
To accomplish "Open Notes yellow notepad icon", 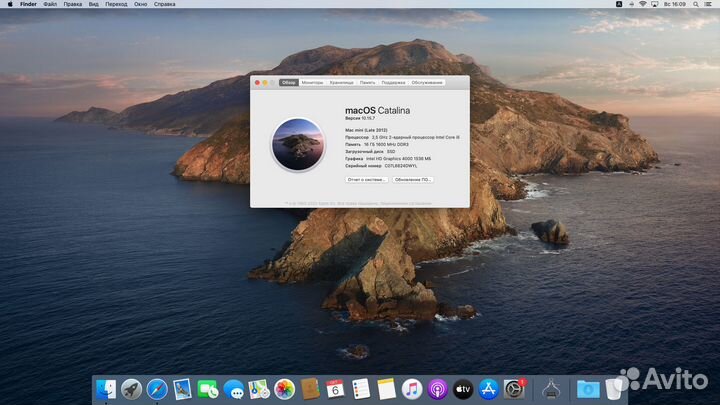I will (x=386, y=389).
